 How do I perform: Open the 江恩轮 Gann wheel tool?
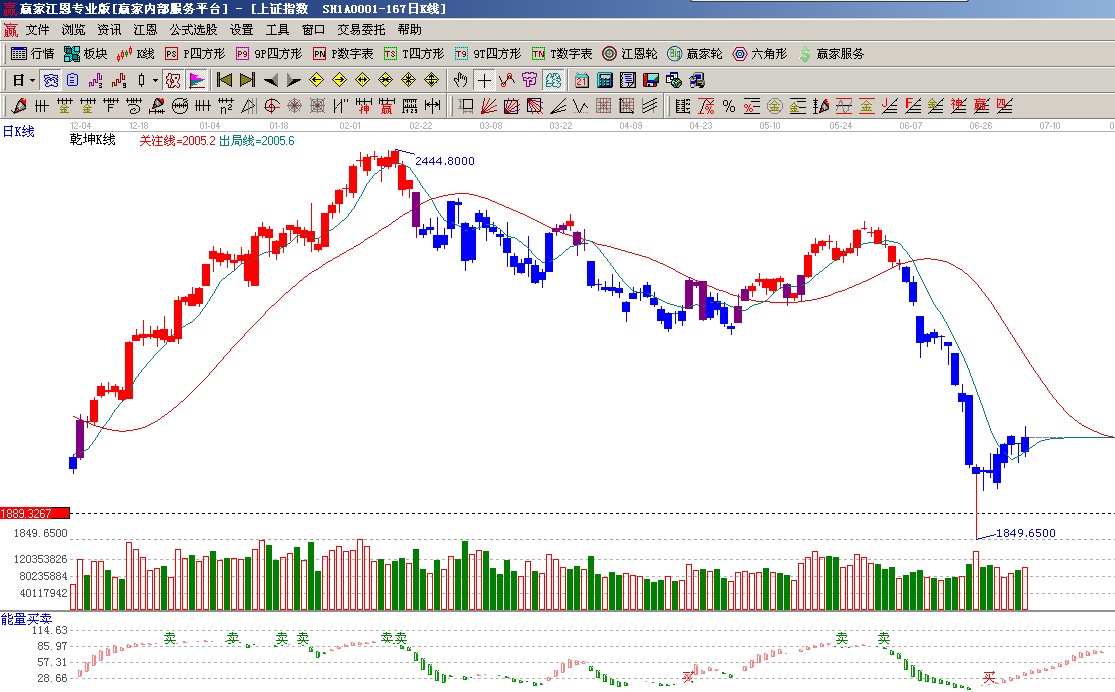(x=630, y=54)
